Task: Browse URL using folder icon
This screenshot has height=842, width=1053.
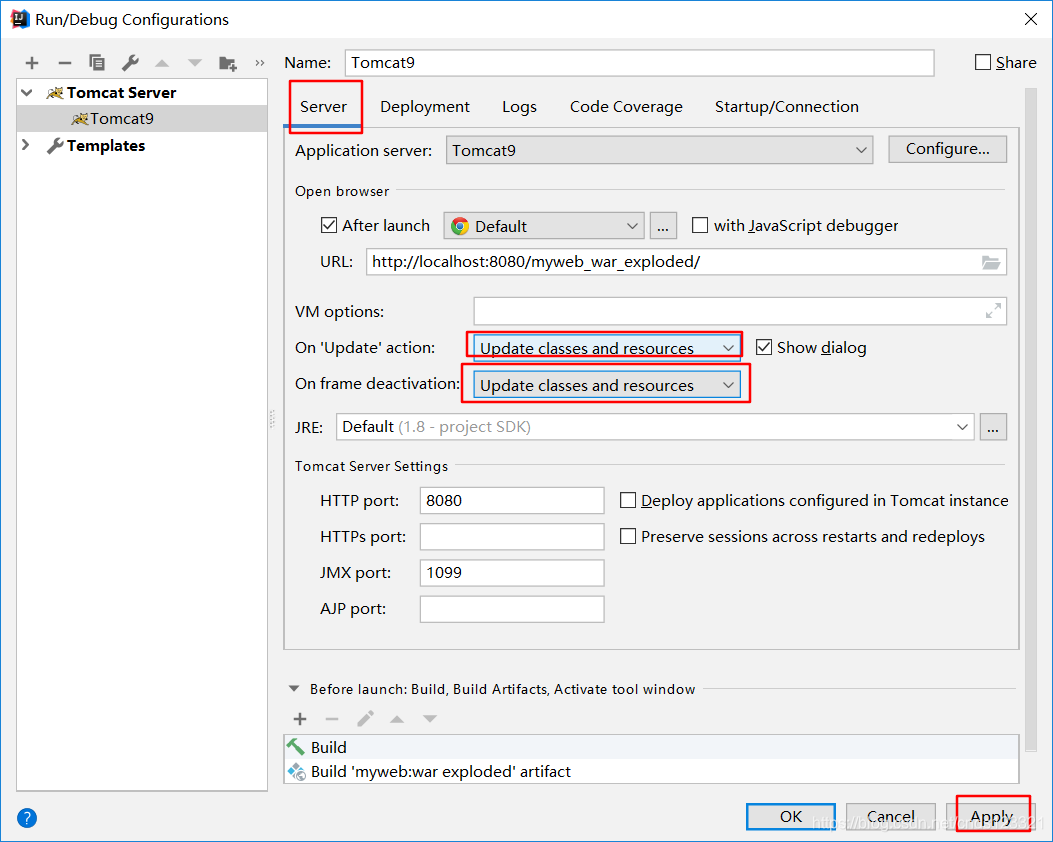Action: pos(991,263)
